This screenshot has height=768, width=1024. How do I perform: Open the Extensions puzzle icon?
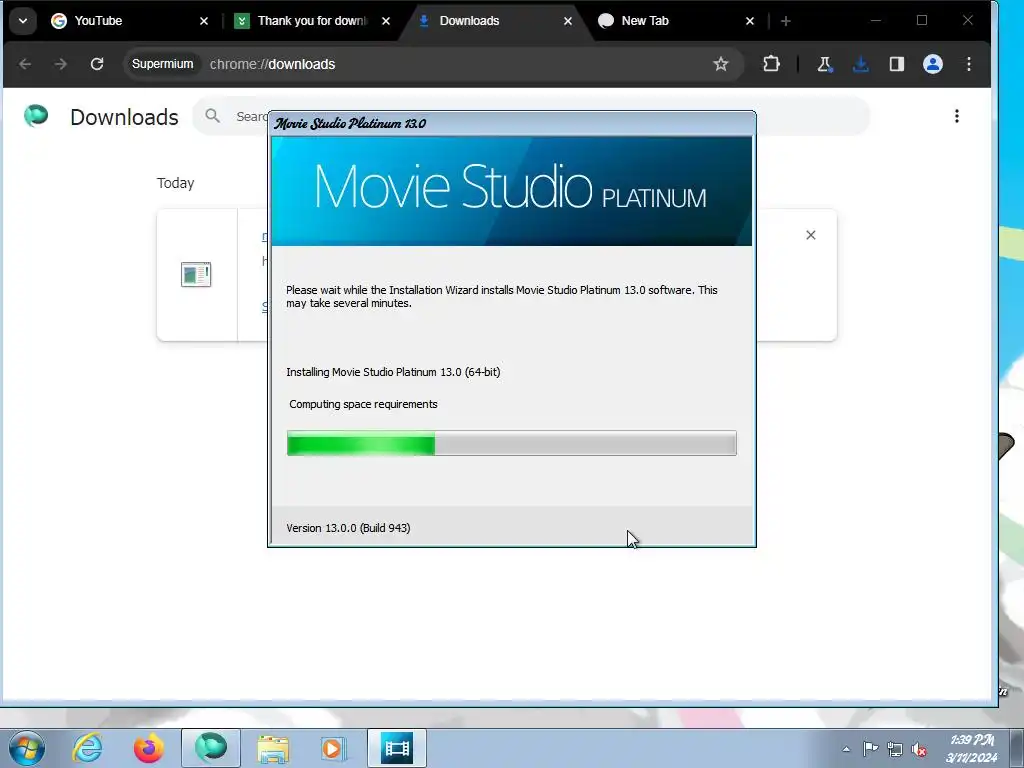coord(771,64)
